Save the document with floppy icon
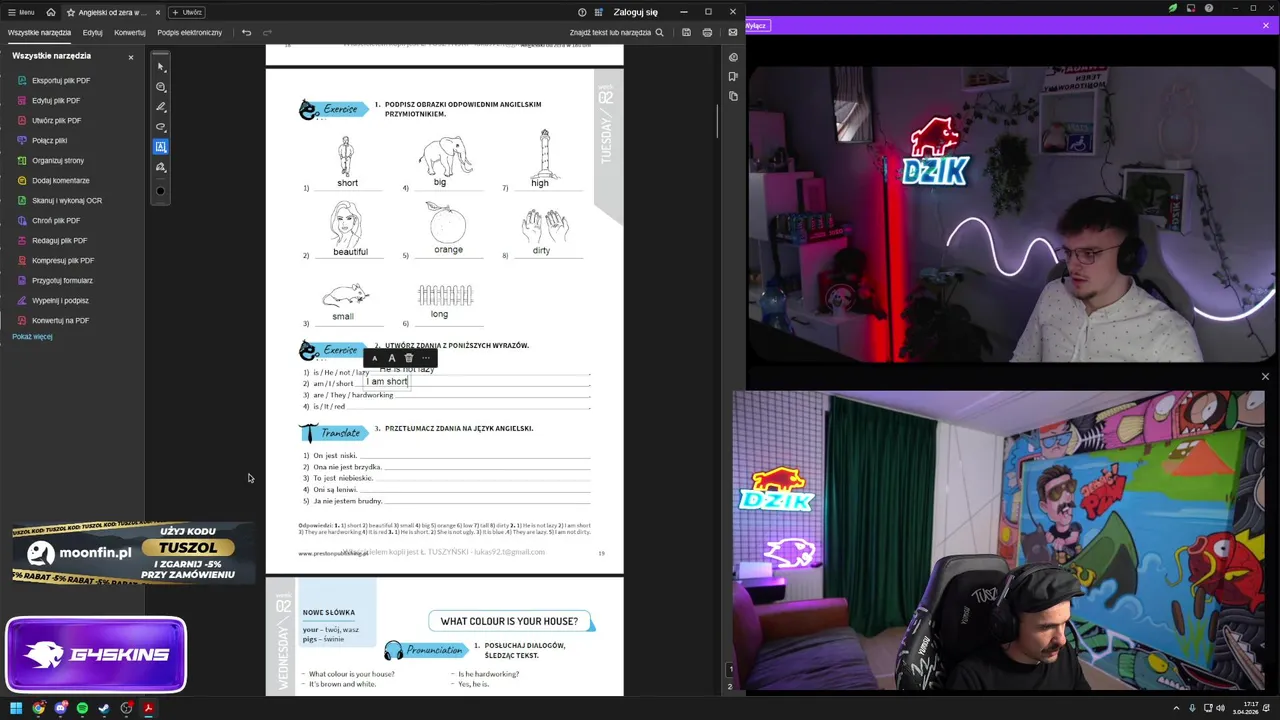 click(686, 32)
